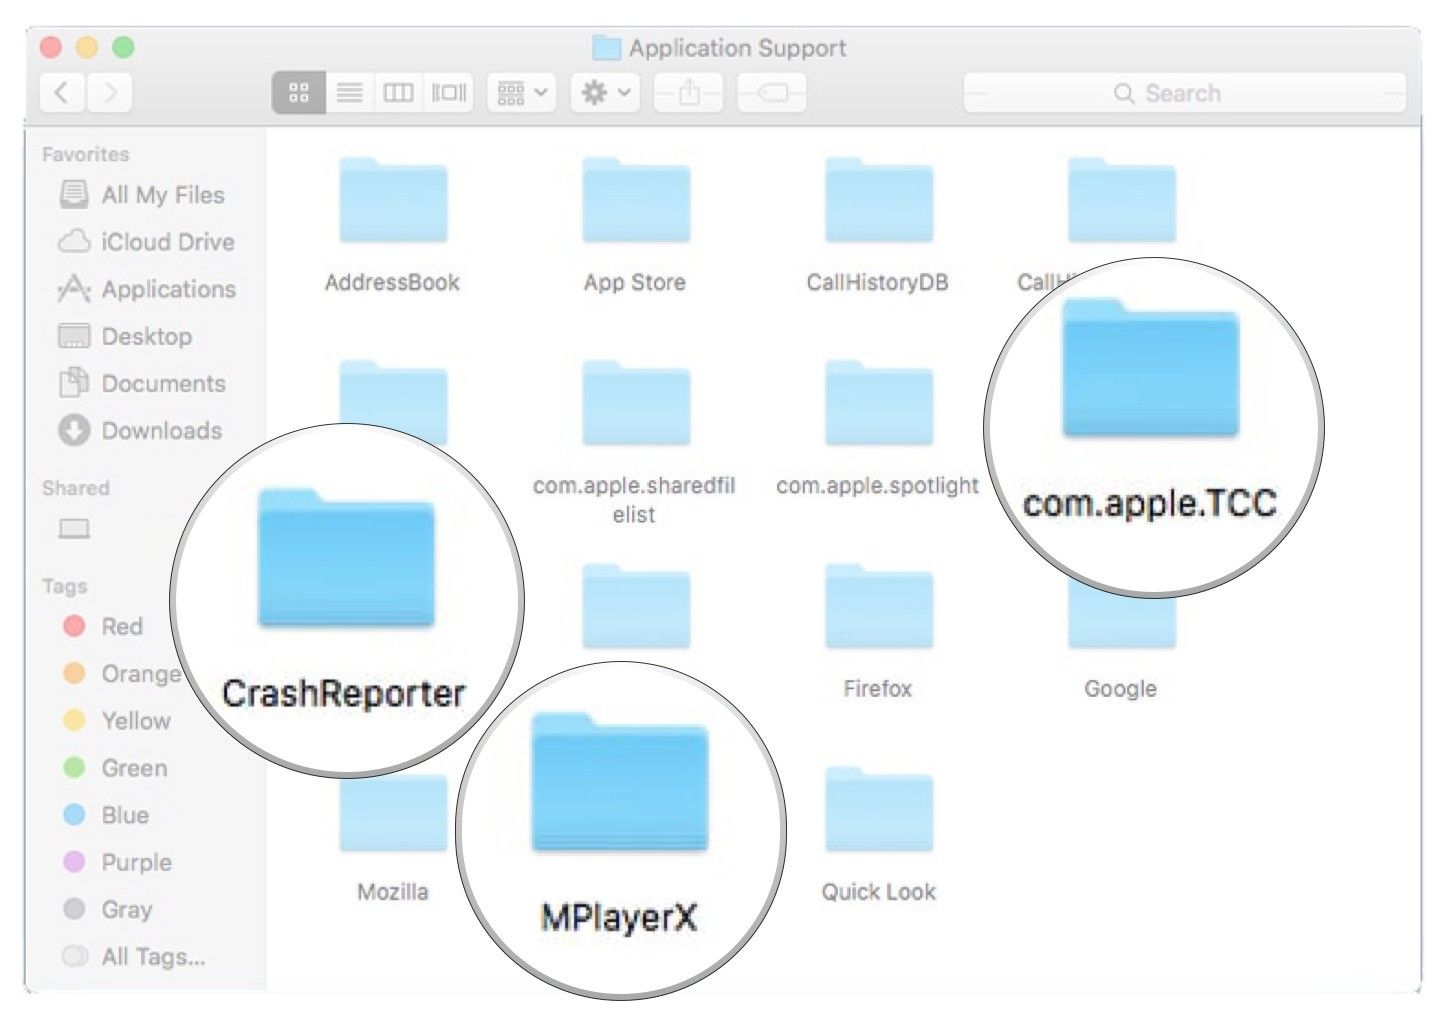Go back with the back arrow
Viewport: 1448px width, 1023px height.
[x=62, y=93]
